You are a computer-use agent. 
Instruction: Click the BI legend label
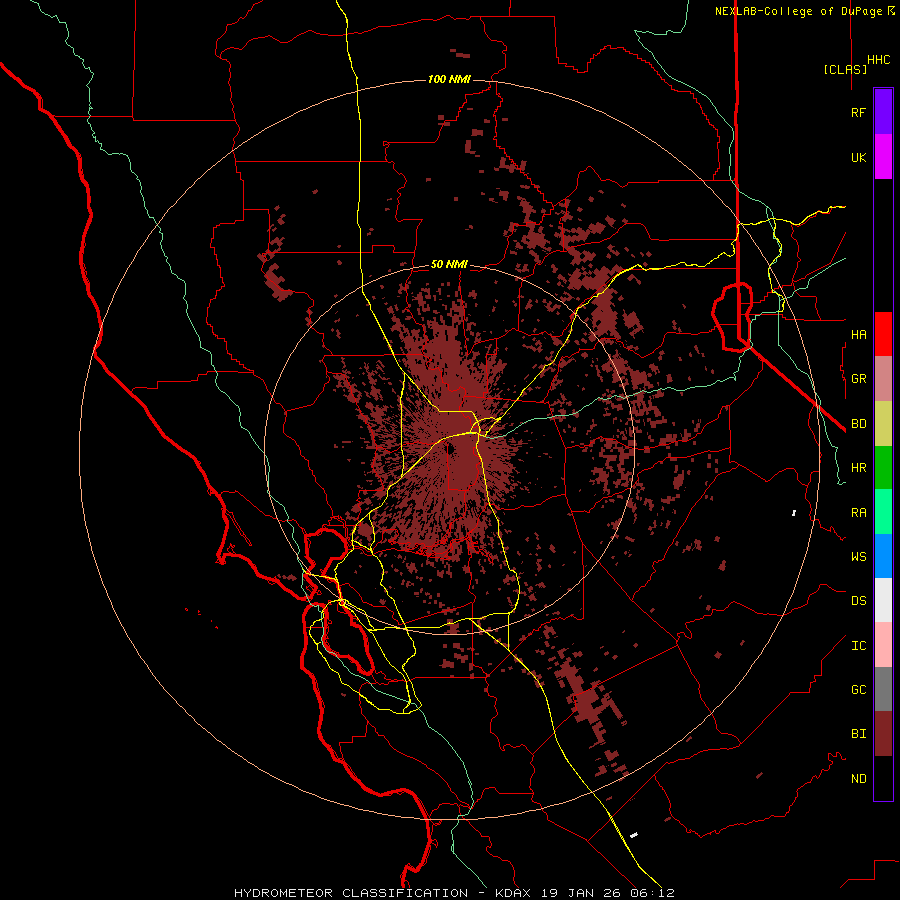(858, 734)
